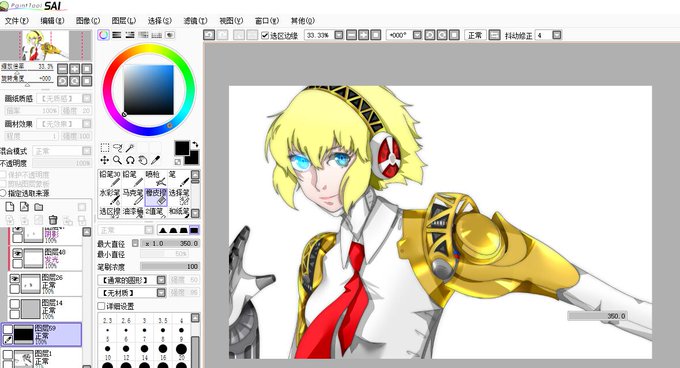Open rotation angle dropdown in toolbar
Image resolution: width=680 pixels, height=368 pixels.
tap(417, 35)
